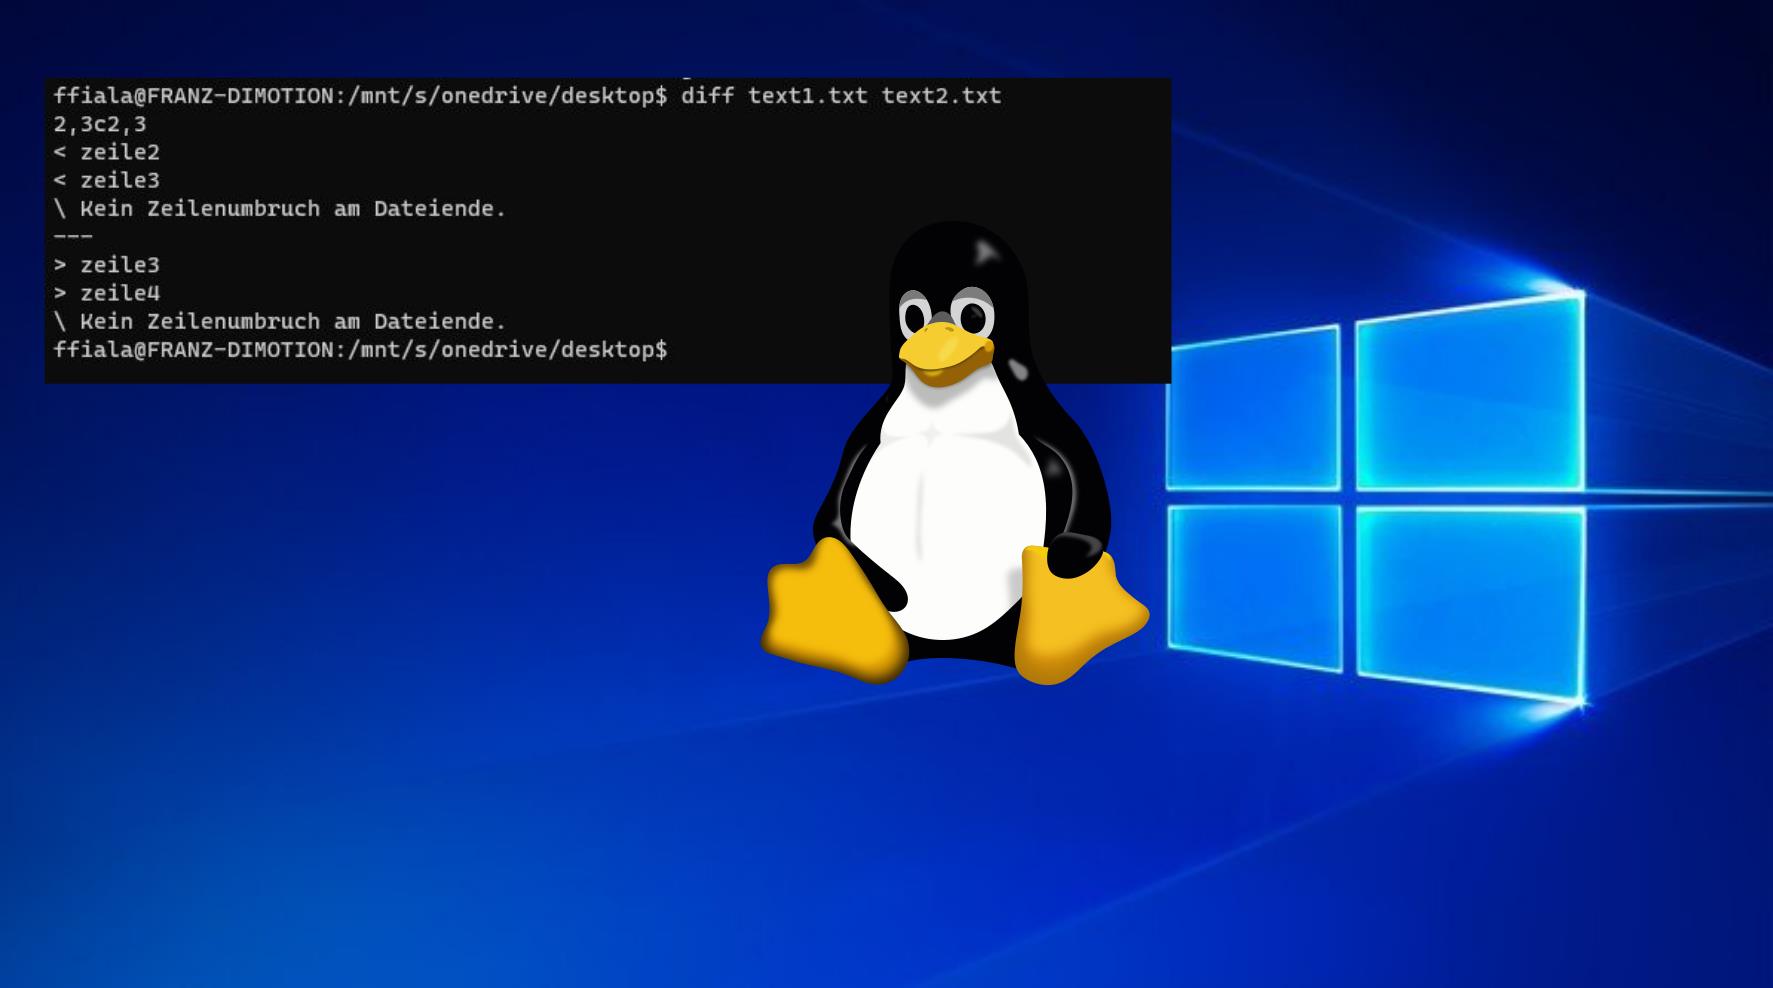Viewport: 1773px width, 988px height.
Task: Click the '< zeile3' removed line
Action: [x=107, y=181]
